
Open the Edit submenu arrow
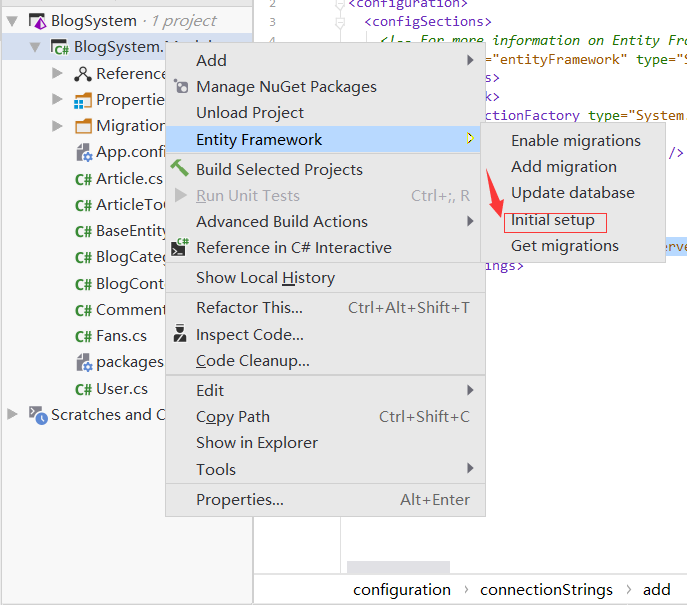(470, 390)
